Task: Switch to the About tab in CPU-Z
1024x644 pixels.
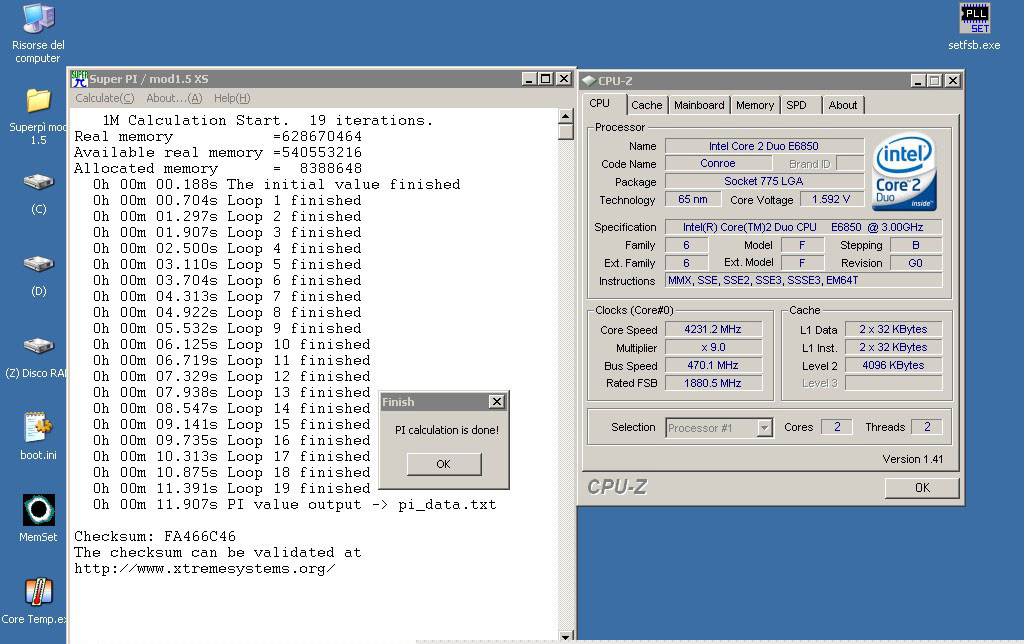Action: 842,105
